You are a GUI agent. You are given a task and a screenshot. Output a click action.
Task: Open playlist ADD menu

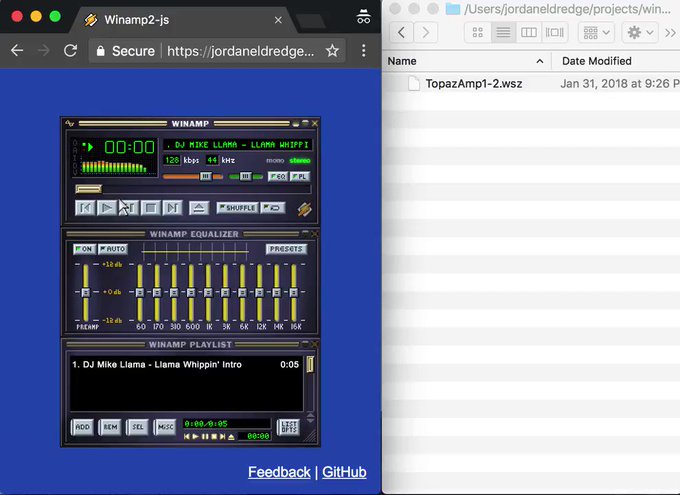click(82, 427)
